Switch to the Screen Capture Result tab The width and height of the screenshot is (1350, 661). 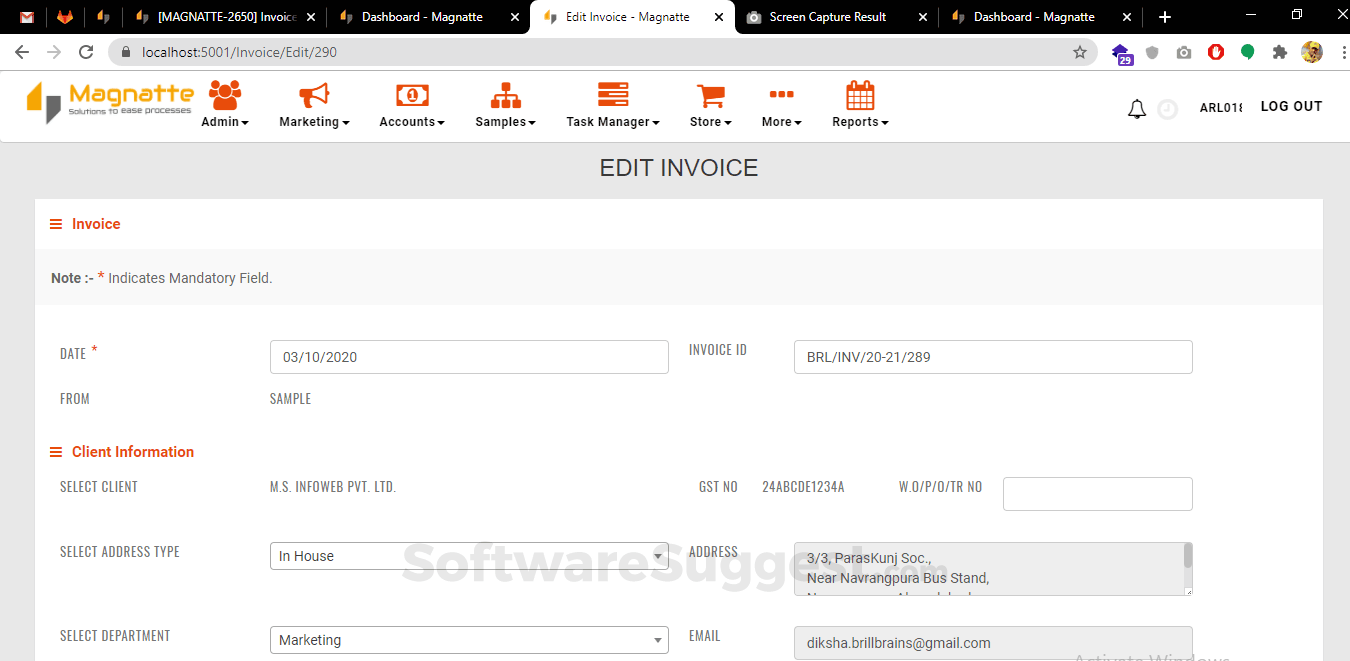coord(826,17)
